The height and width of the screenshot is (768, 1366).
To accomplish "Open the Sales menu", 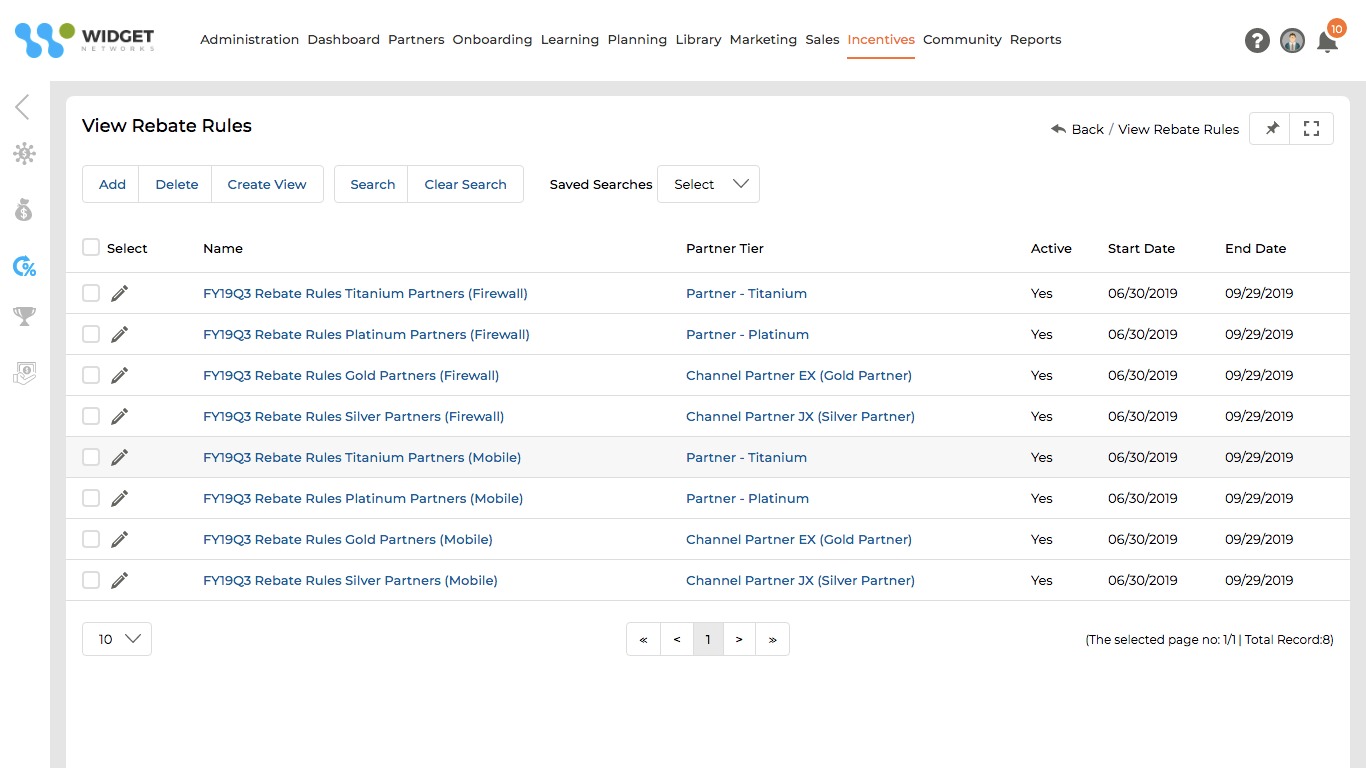I will [822, 40].
